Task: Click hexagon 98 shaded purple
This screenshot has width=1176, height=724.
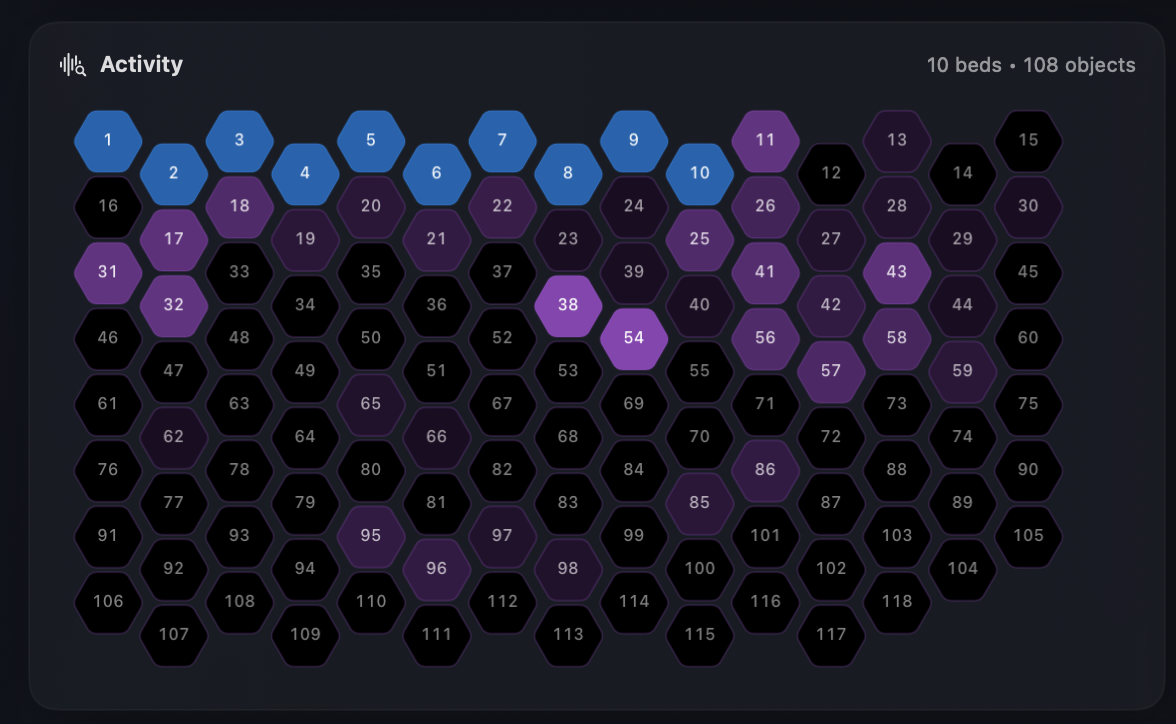Action: (568, 569)
